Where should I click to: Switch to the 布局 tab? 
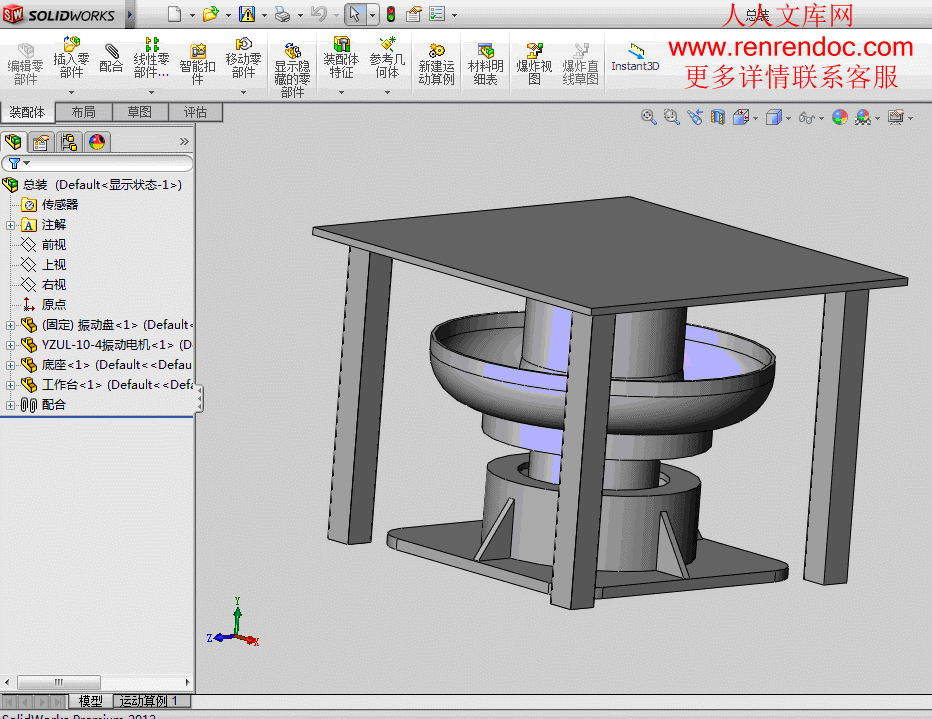[83, 112]
